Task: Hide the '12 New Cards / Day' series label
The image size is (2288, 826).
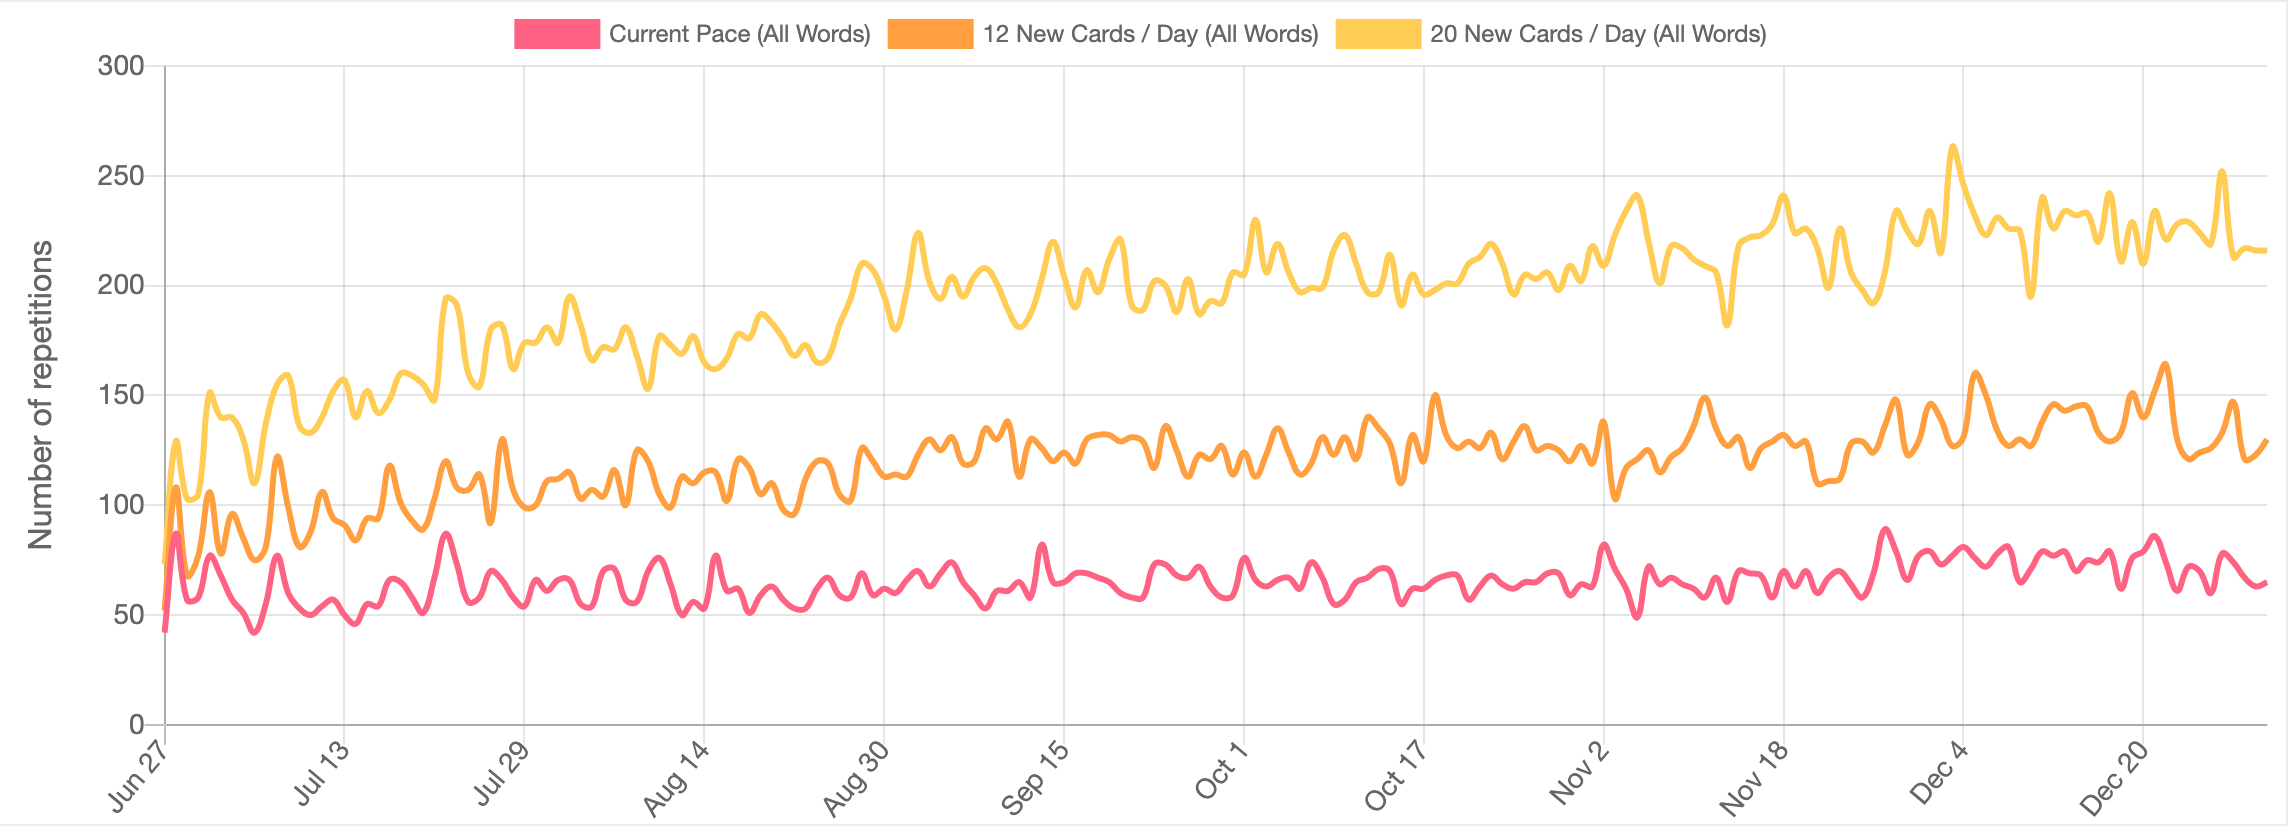Action: [x=1150, y=34]
